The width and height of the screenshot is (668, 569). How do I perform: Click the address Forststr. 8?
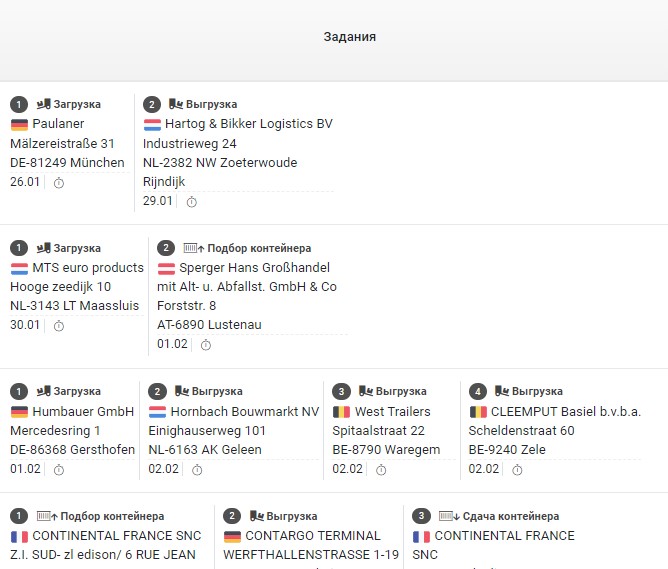[x=187, y=306]
